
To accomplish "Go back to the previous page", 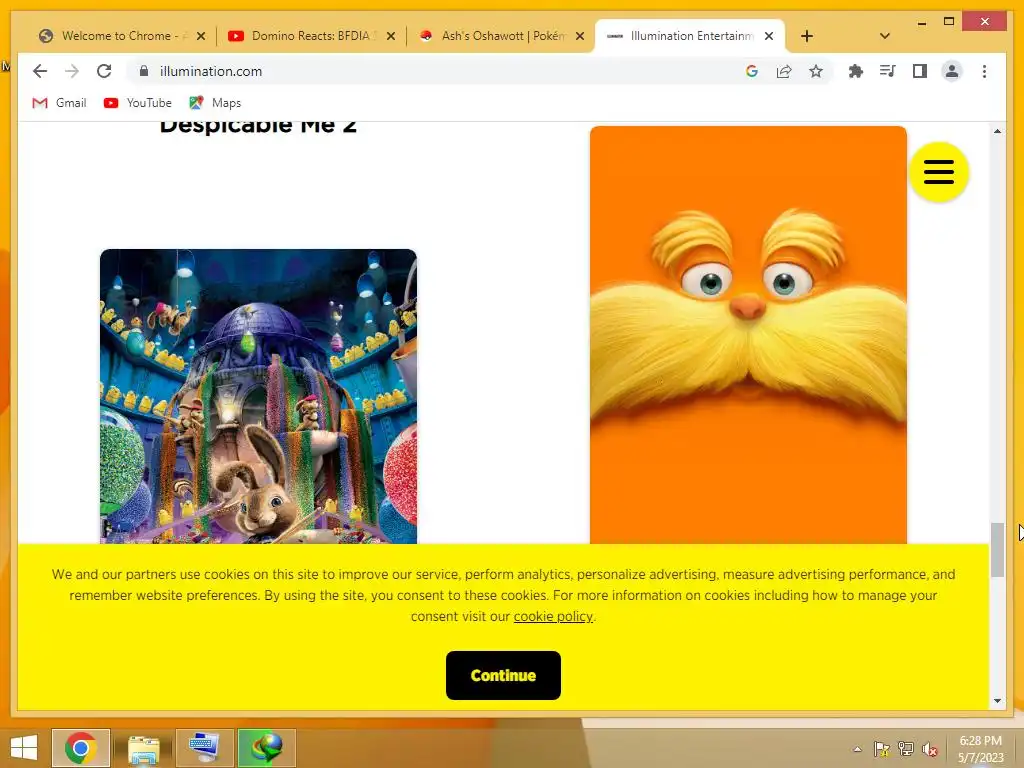I will (x=40, y=71).
